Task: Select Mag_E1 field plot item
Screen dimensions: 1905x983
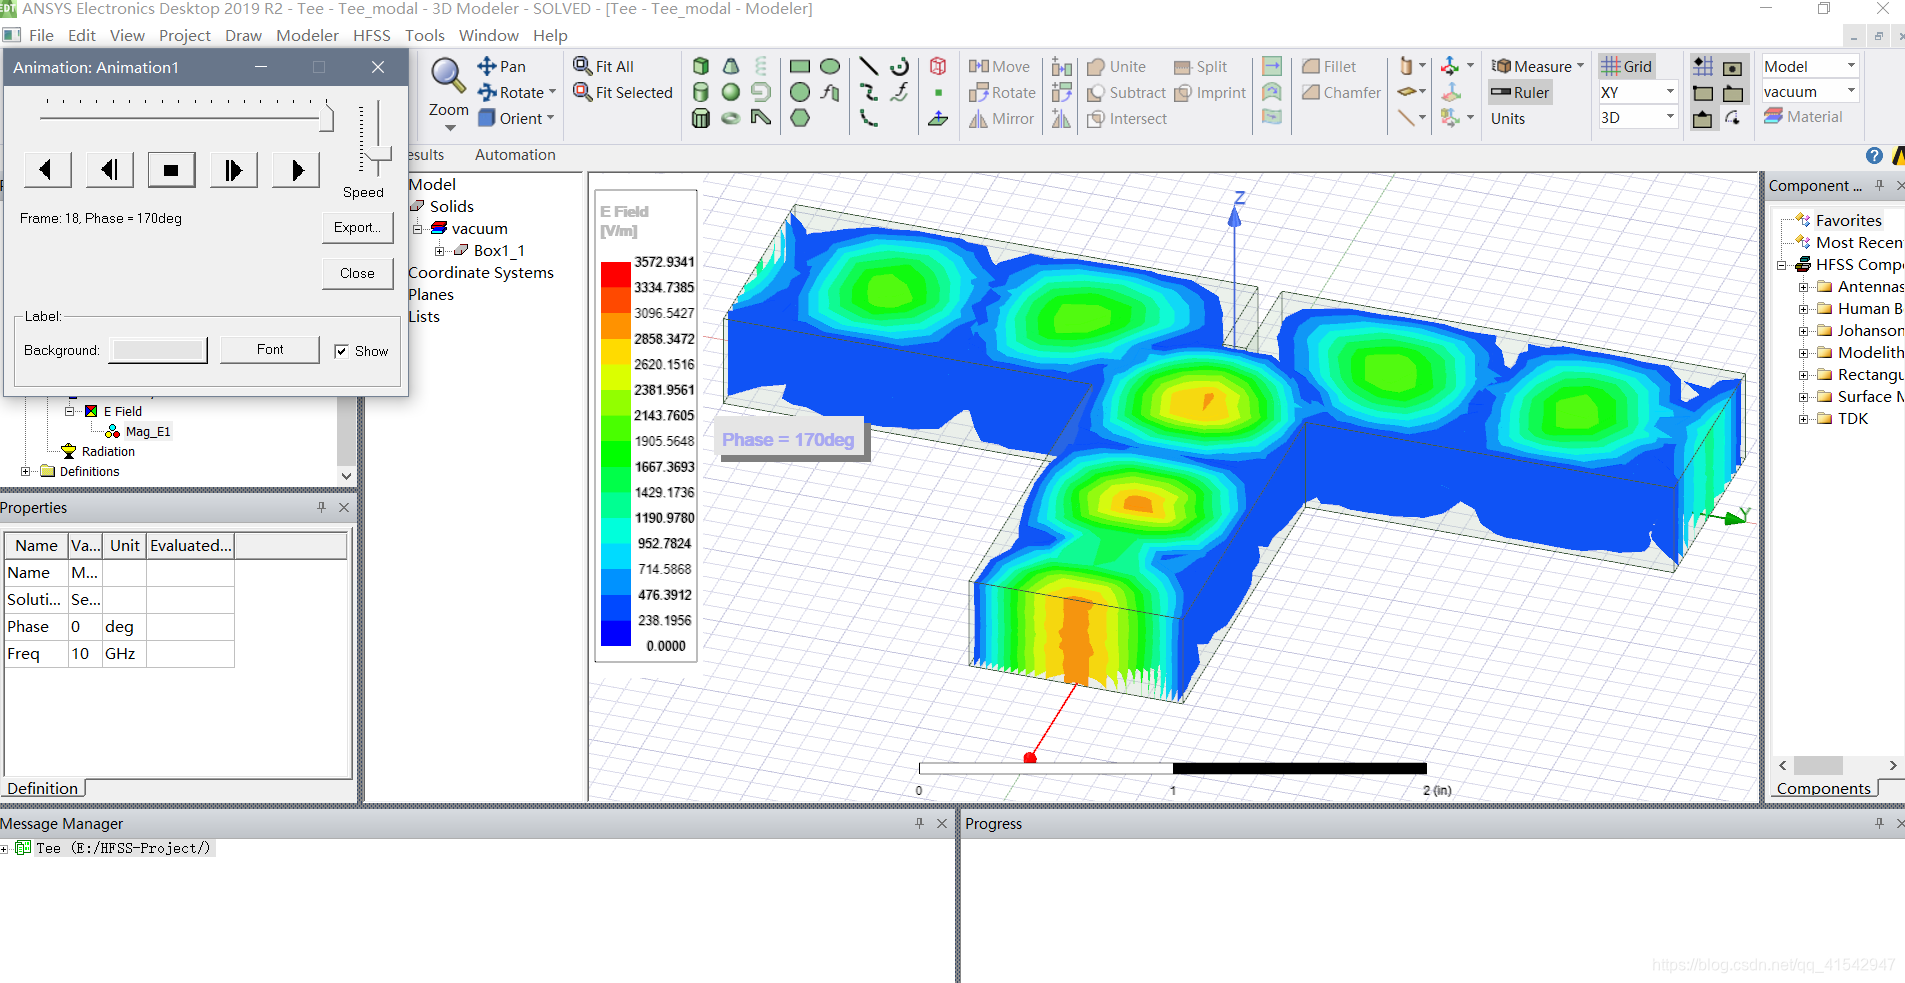Action: [x=148, y=432]
